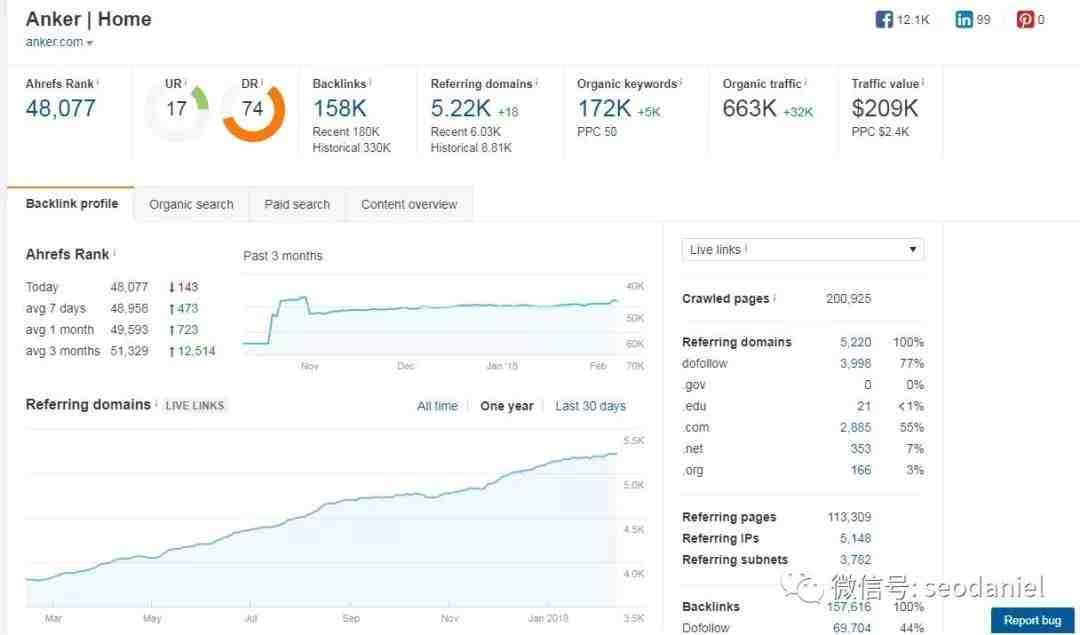
Task: Click the Backlinks info icon
Action: [371, 83]
